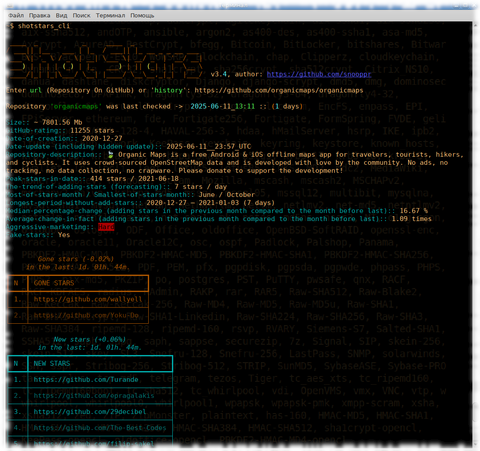Viewport: 480px width, 451px height.
Task: Click the 'June / October' months value
Action: point(226,195)
